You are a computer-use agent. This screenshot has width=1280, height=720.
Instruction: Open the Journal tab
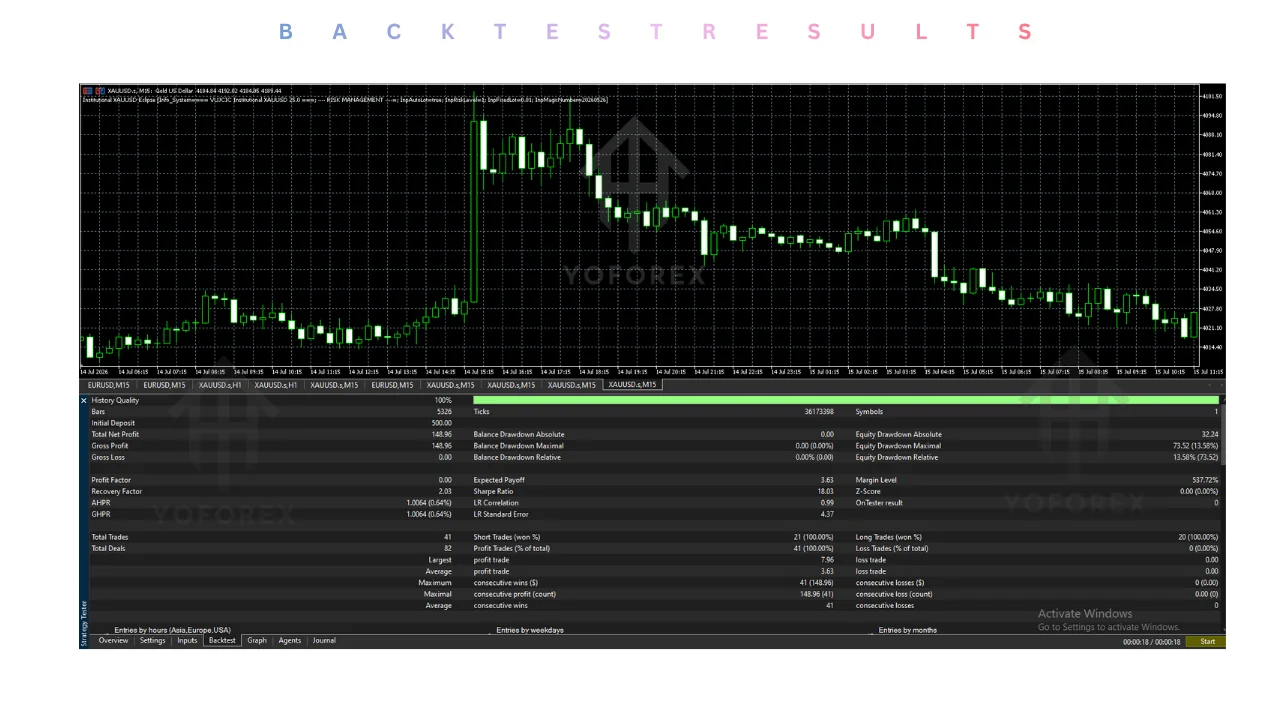click(x=324, y=641)
